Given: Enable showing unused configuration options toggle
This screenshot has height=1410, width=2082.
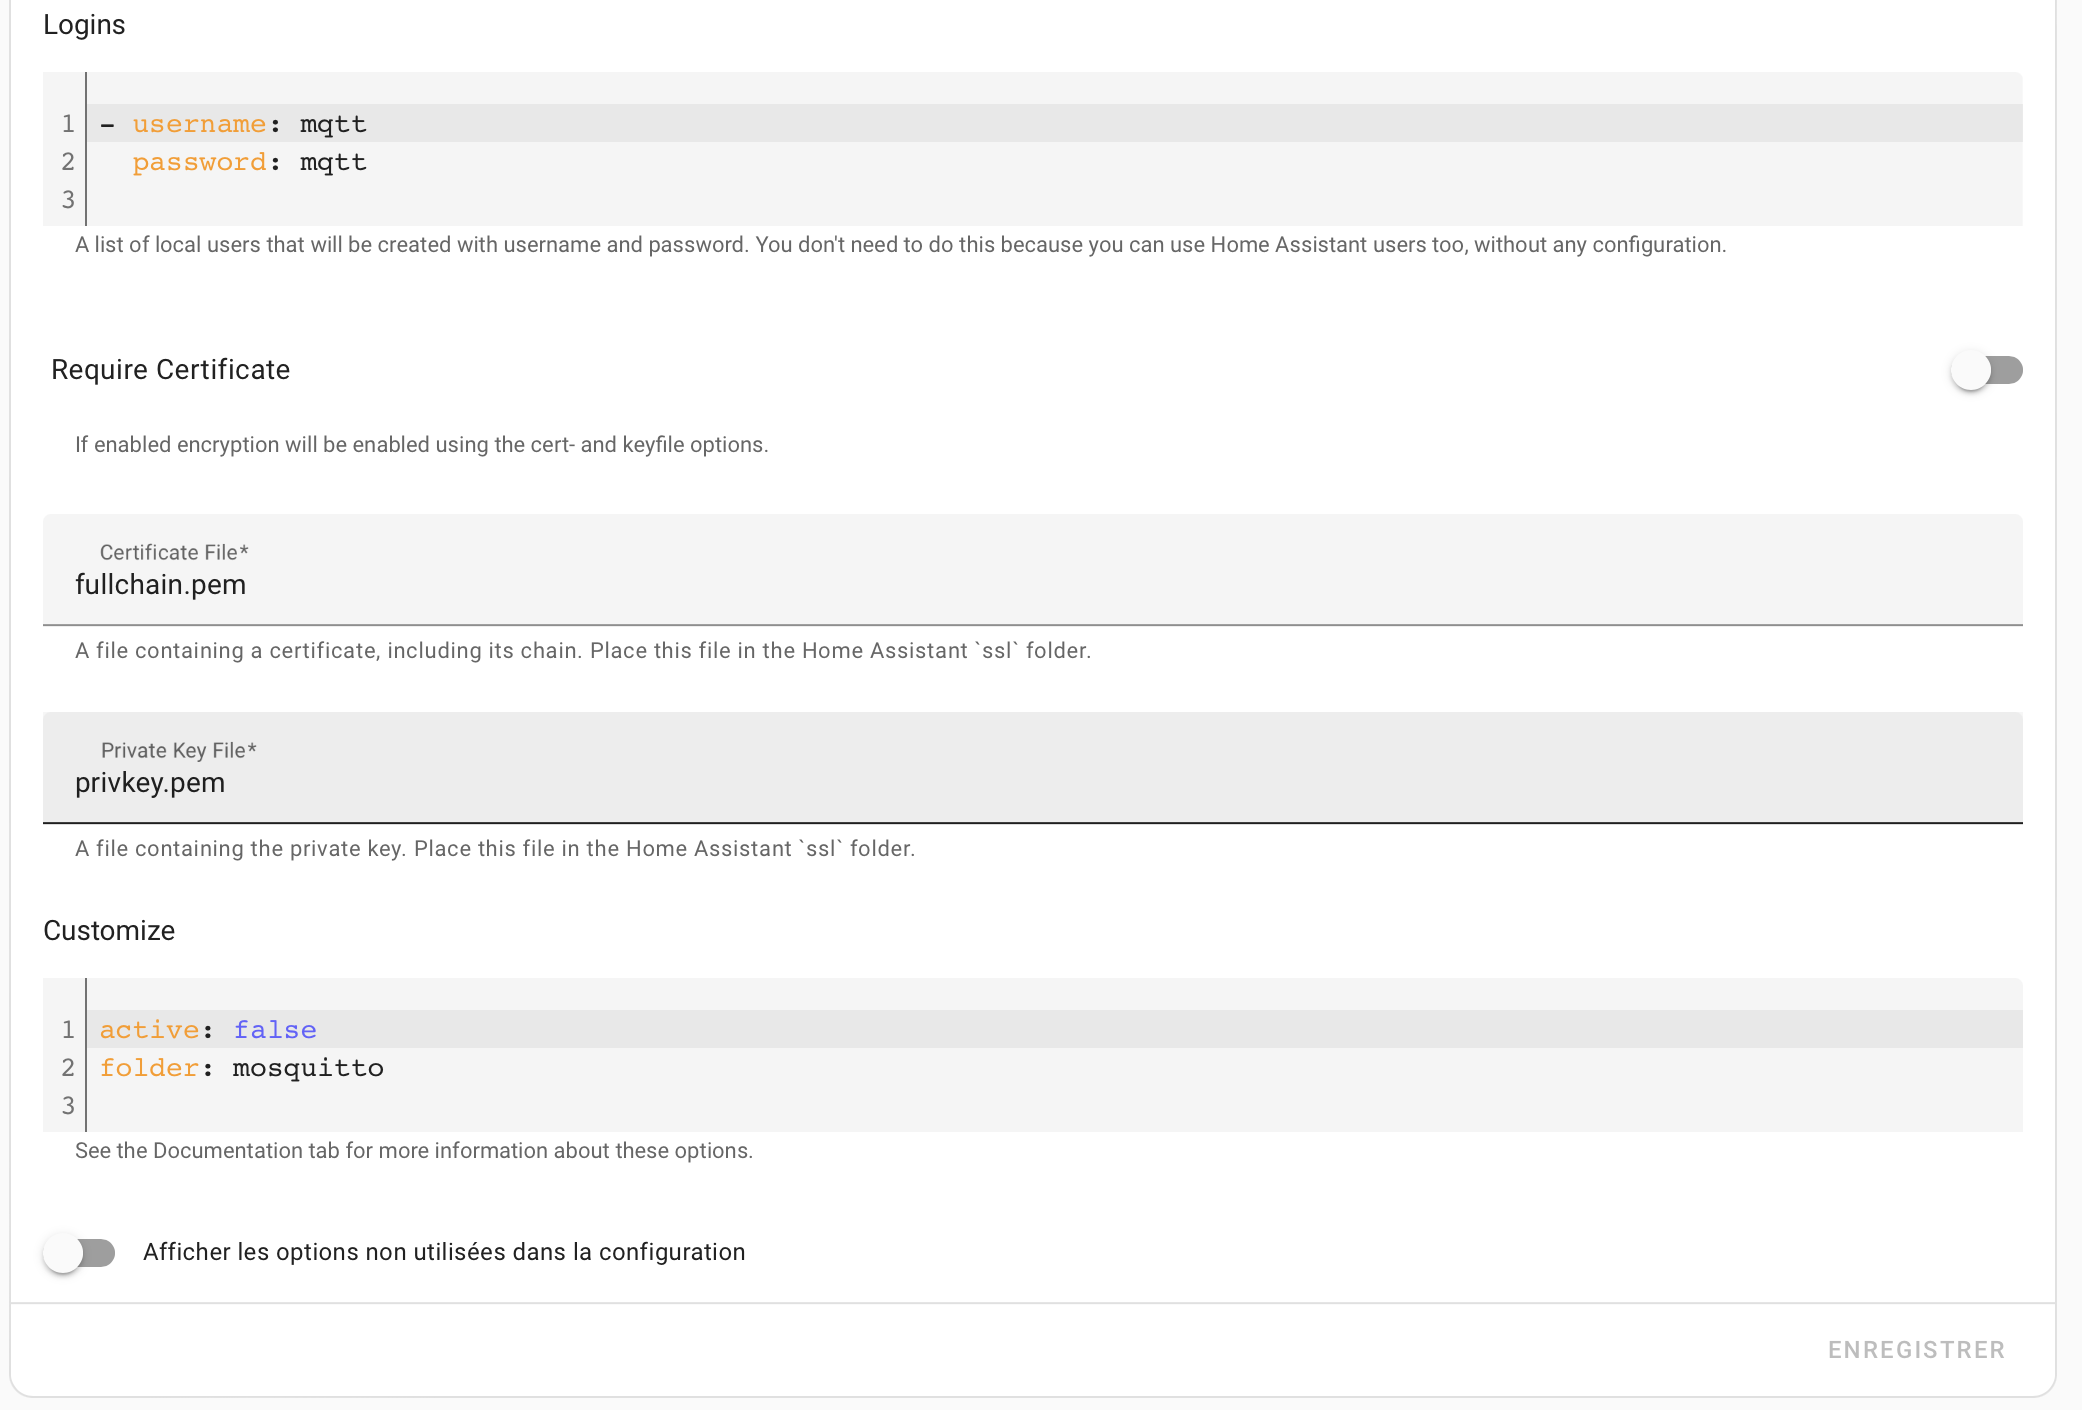Looking at the screenshot, I should click(x=79, y=1252).
